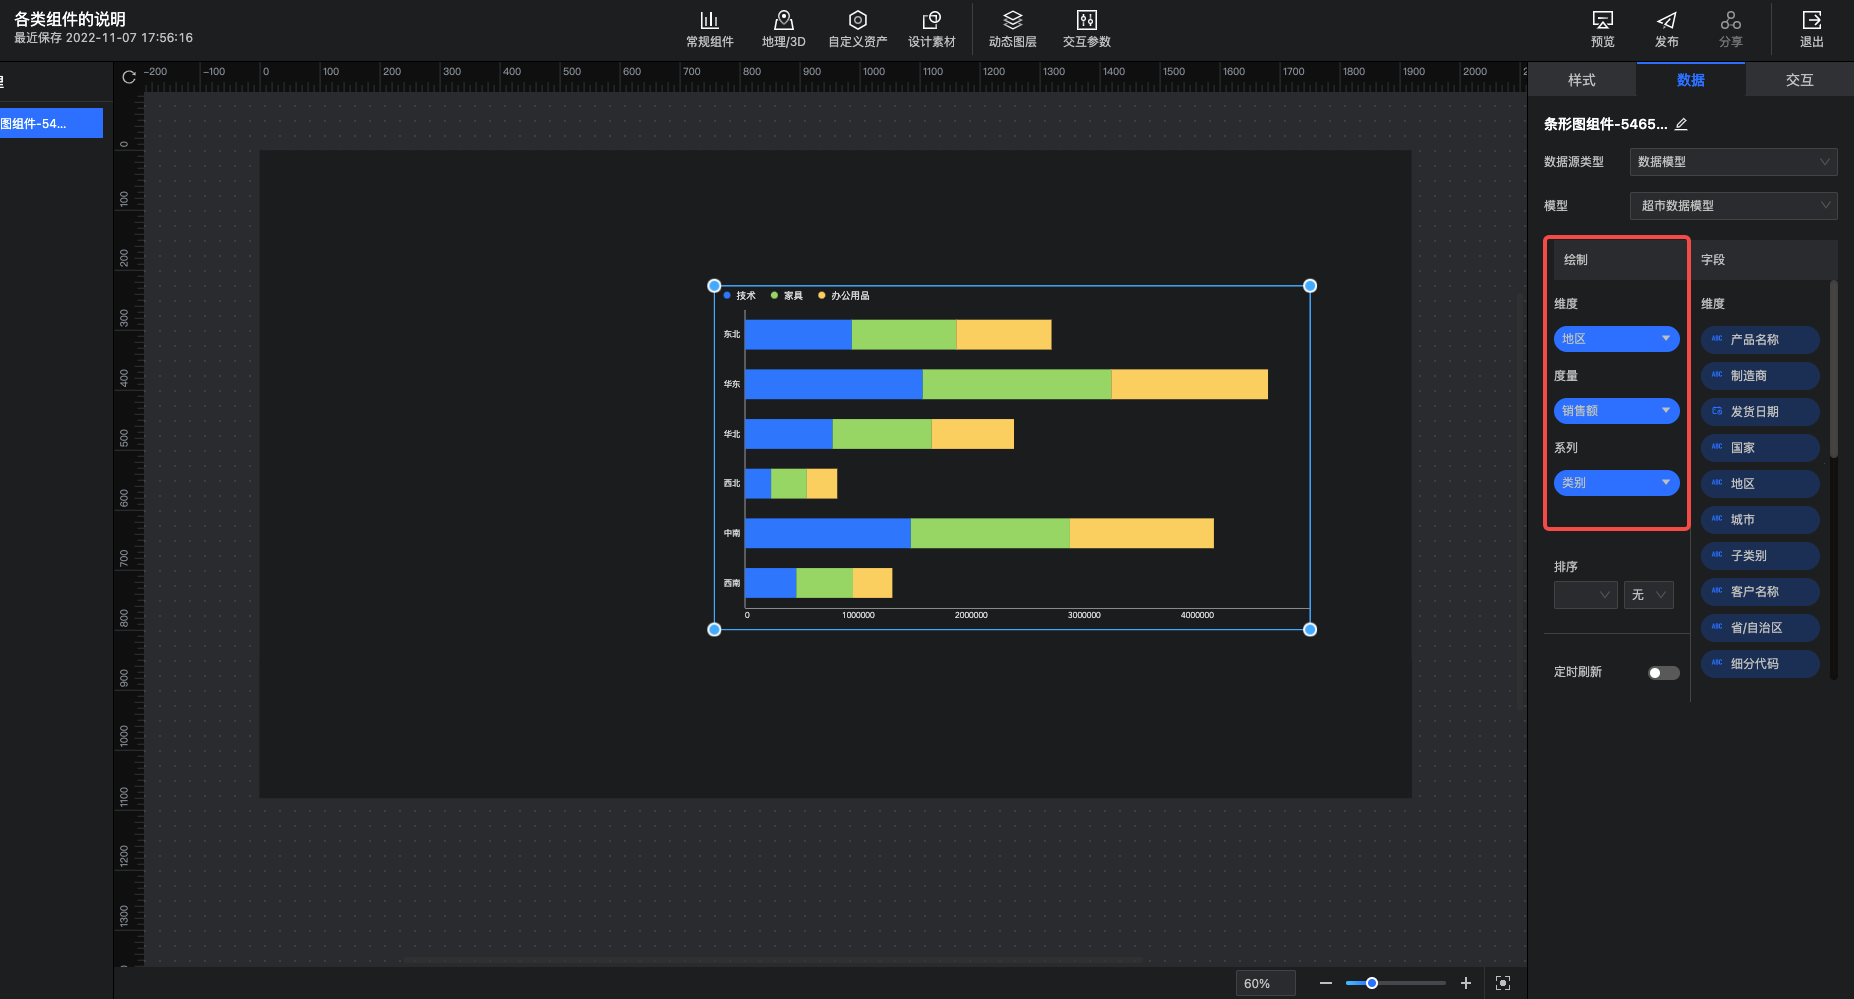1854x999 pixels.
Task: Select the 地区 field in the 字段 list
Action: coord(1760,484)
